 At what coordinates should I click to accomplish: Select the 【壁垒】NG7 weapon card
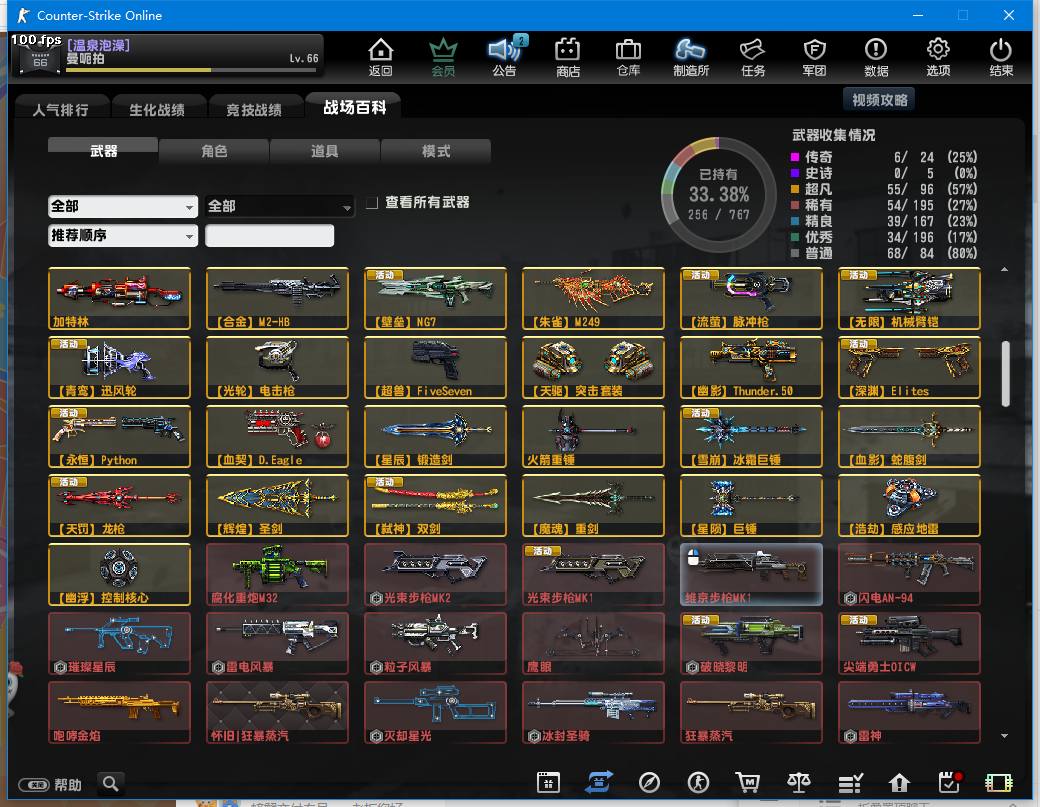pyautogui.click(x=435, y=298)
